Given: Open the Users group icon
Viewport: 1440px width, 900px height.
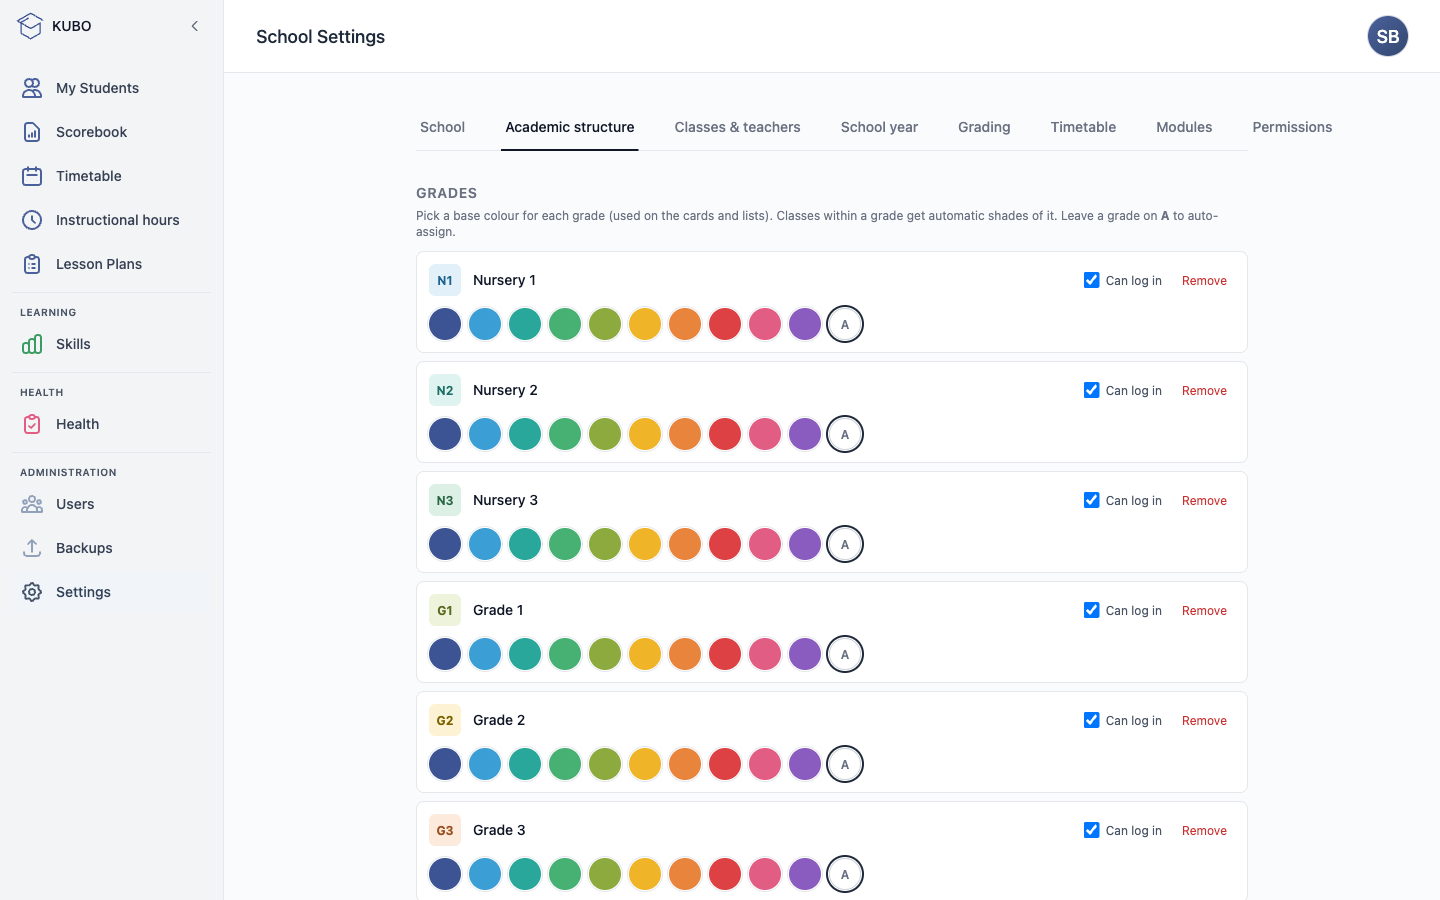Looking at the screenshot, I should tap(32, 504).
